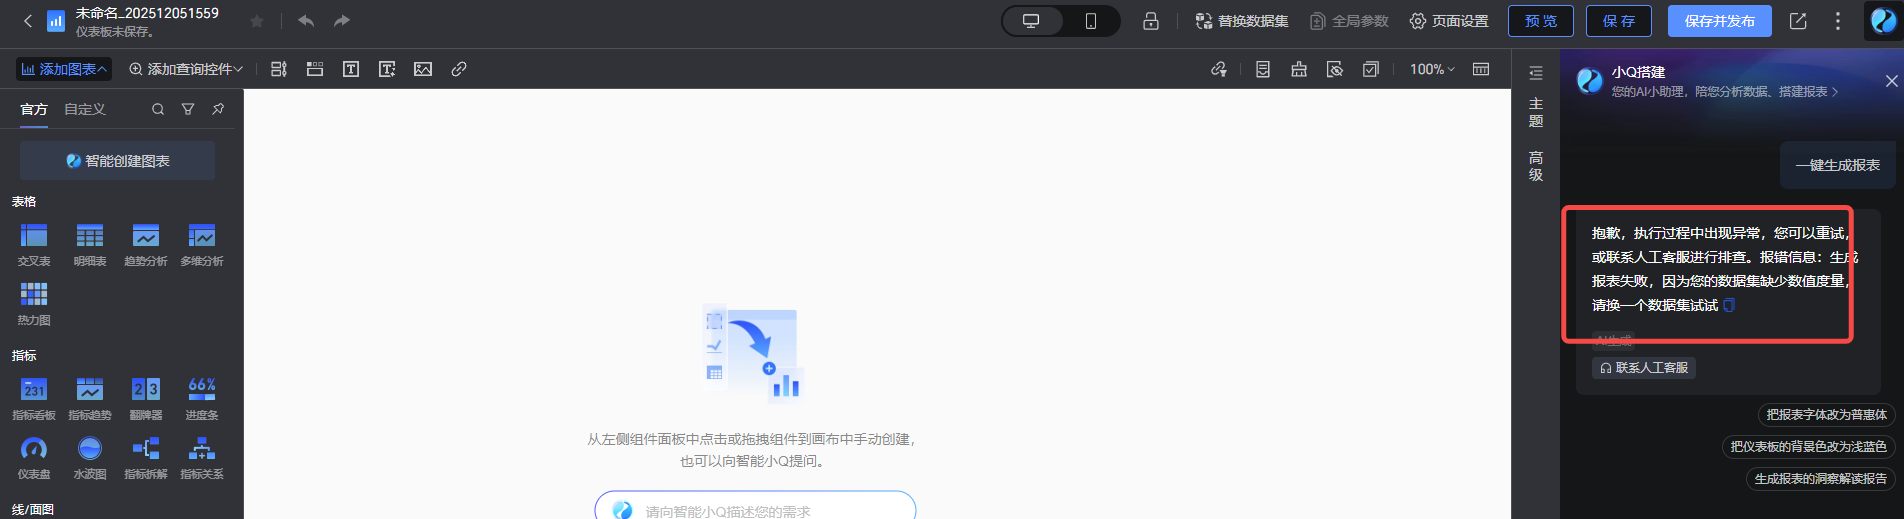
Task: Click the document page icon
Action: tap(1263, 69)
